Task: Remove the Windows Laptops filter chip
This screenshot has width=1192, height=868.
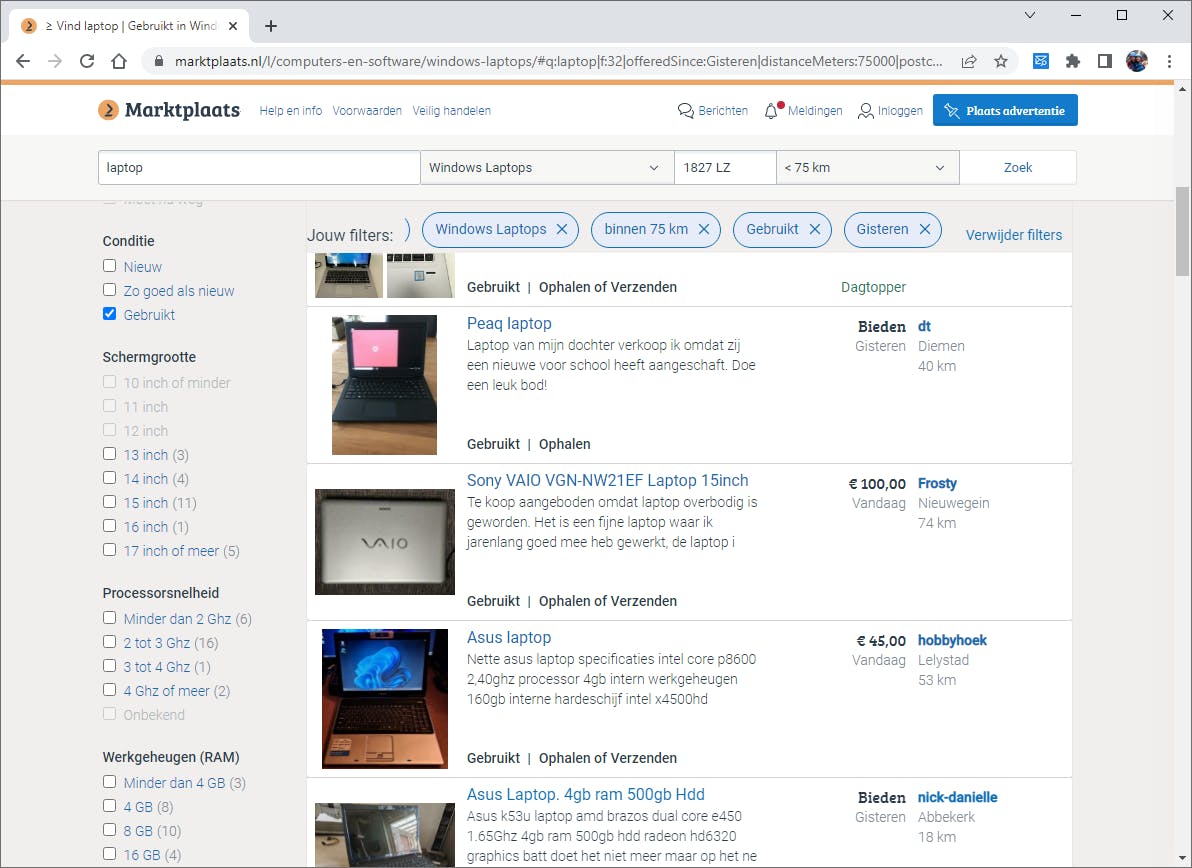Action: 562,230
